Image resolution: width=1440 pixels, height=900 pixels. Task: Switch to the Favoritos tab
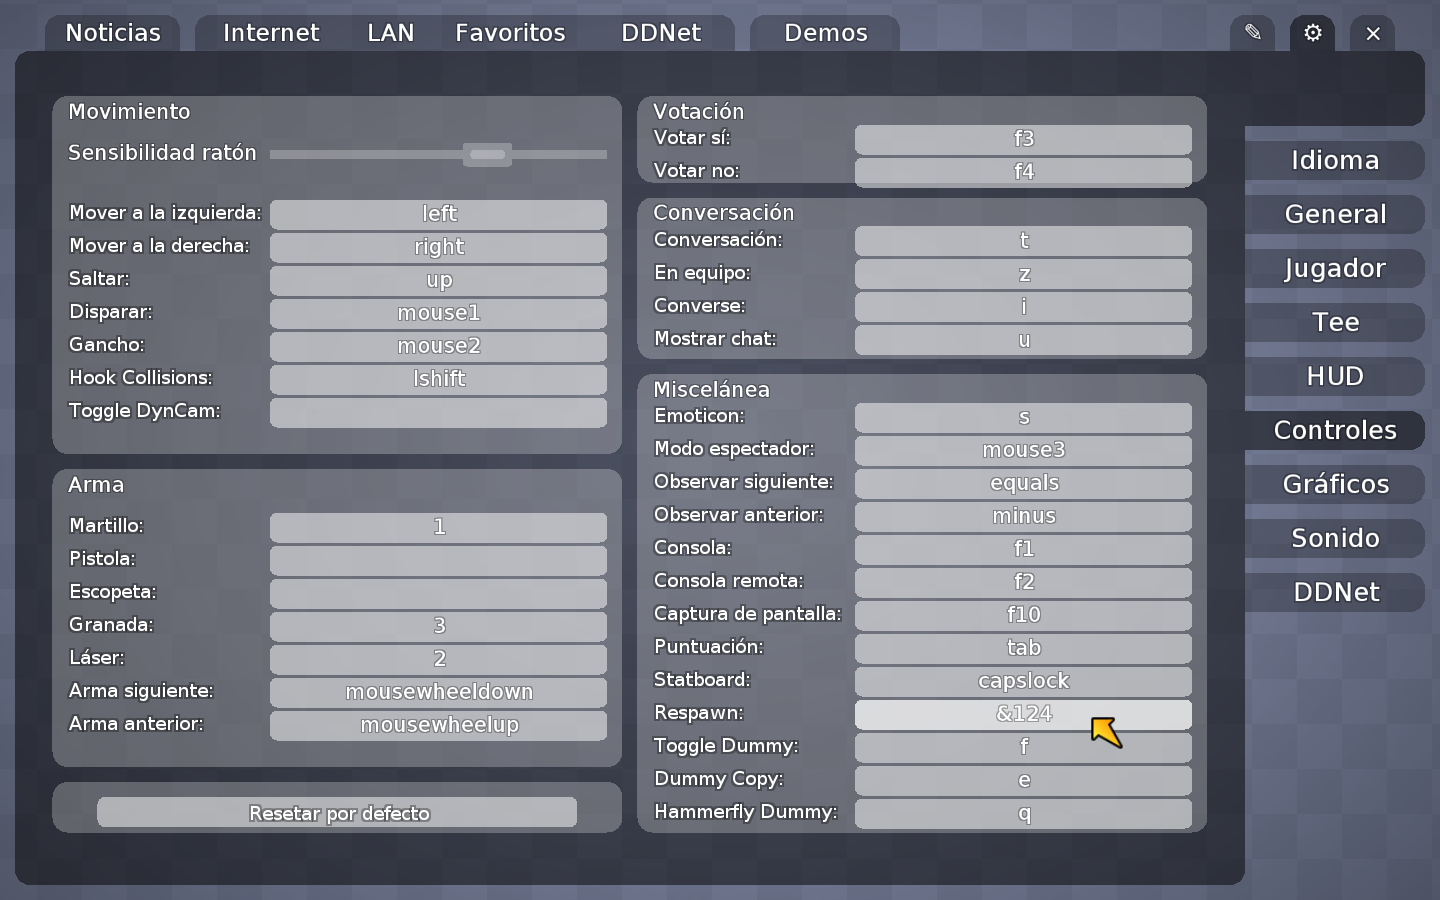tap(510, 33)
